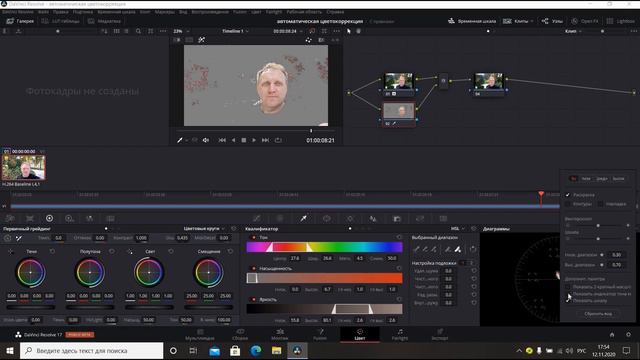
Task: Open the LUT-таблицы panel
Action: tap(60, 21)
